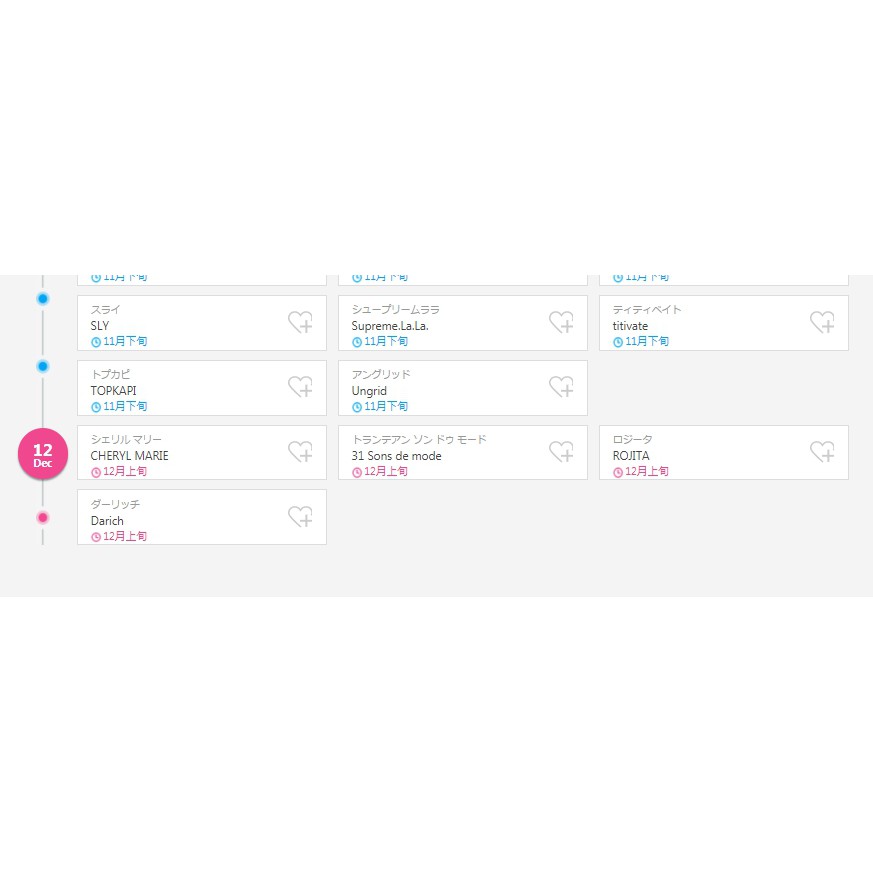Add 31 Sons de mode to favorites
Image resolution: width=873 pixels, height=873 pixels.
click(x=561, y=452)
